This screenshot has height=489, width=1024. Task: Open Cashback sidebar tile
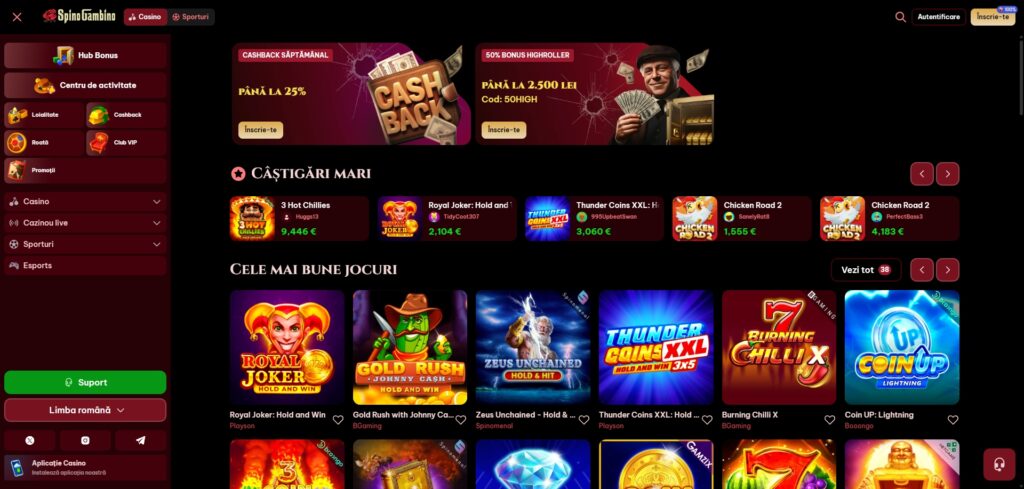coord(126,115)
